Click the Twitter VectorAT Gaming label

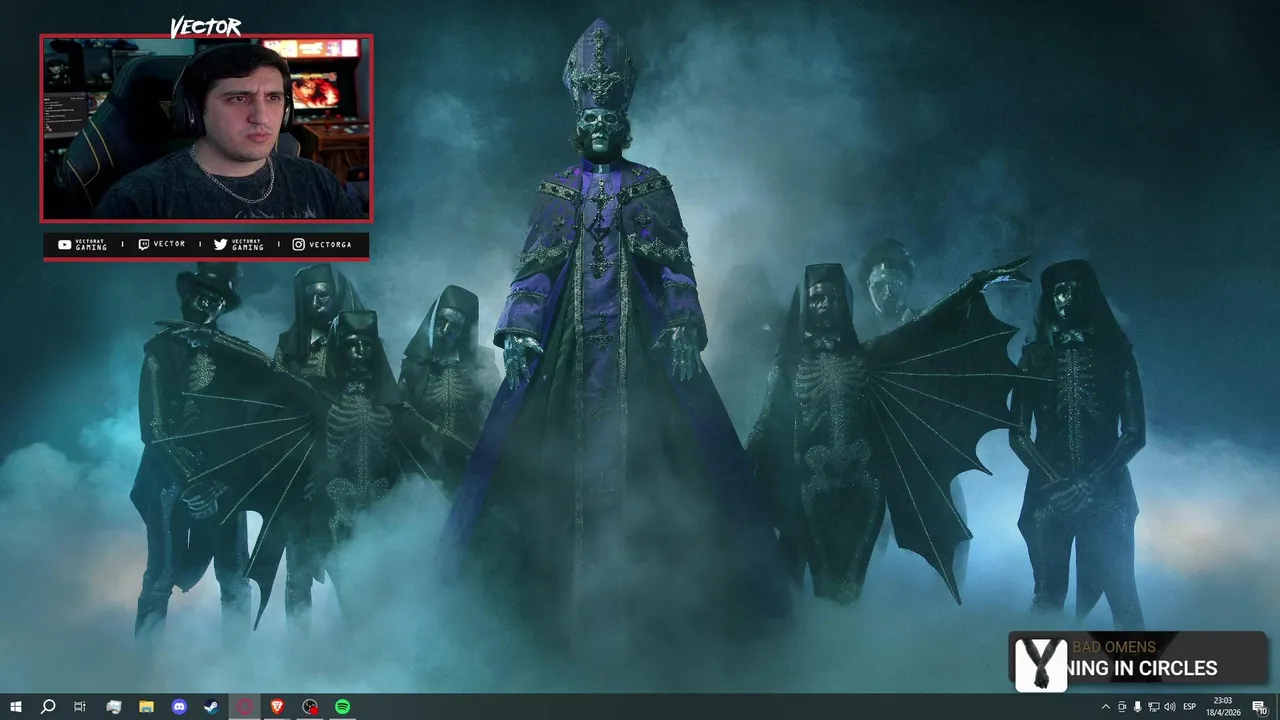[239, 244]
